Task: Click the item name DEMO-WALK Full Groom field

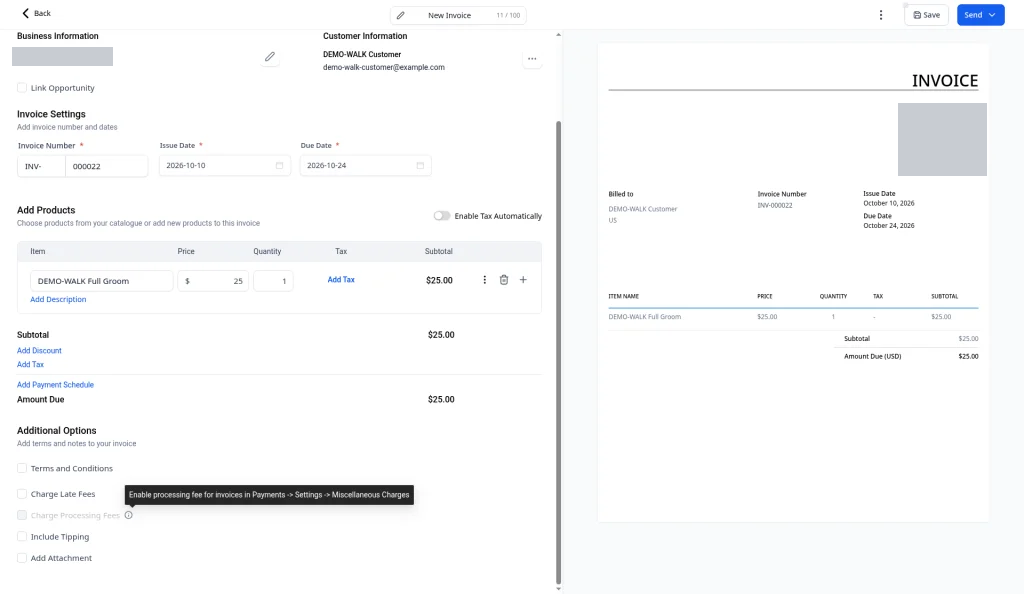Action: (102, 281)
